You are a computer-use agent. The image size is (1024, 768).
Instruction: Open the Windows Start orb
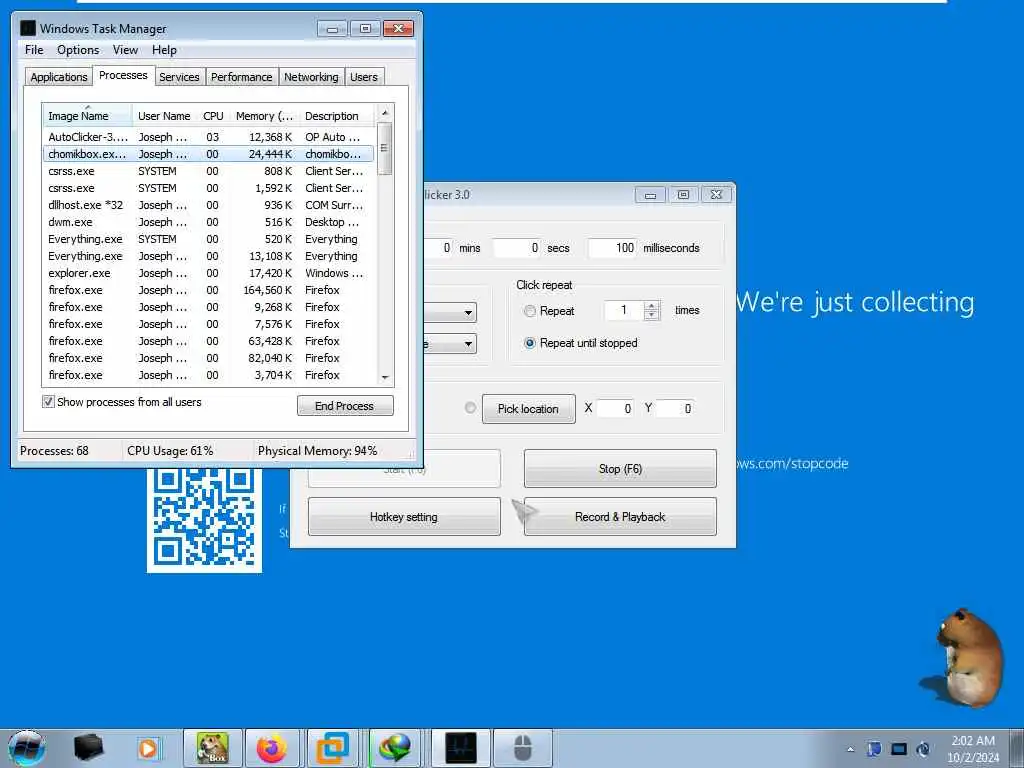(x=26, y=748)
